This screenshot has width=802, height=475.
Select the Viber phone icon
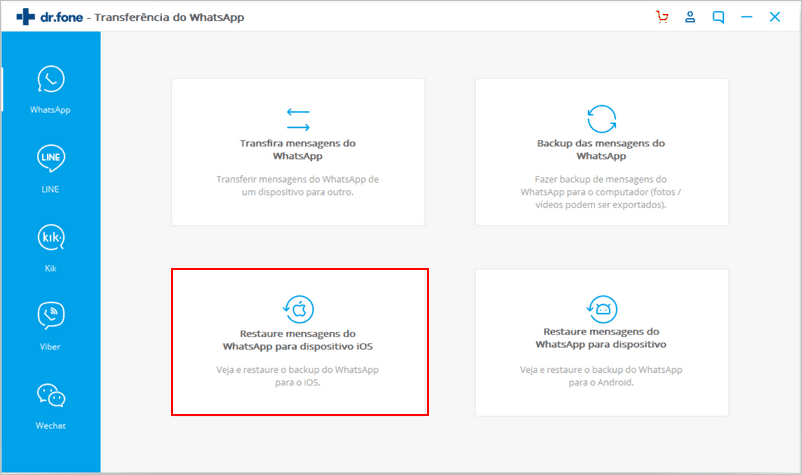click(50, 315)
